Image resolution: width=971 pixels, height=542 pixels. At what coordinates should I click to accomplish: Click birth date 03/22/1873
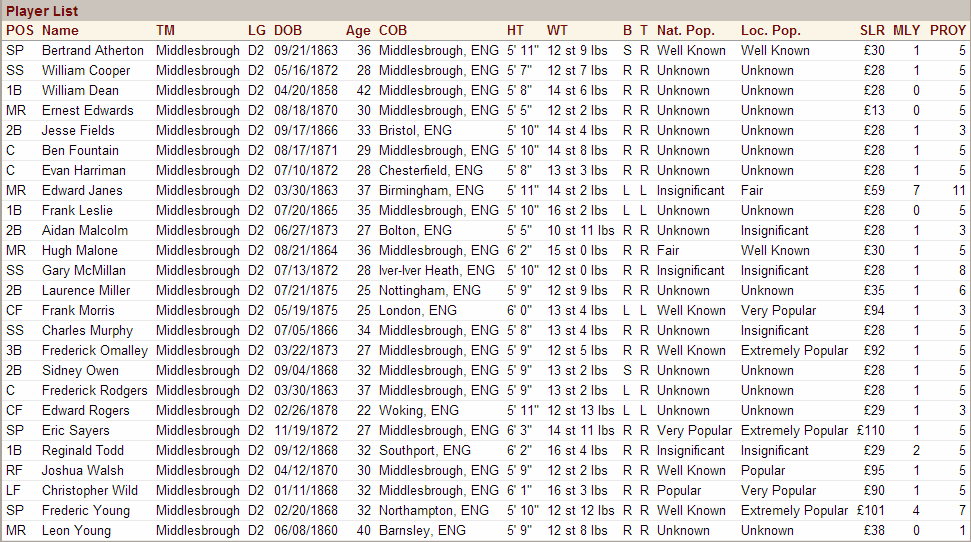click(x=306, y=350)
